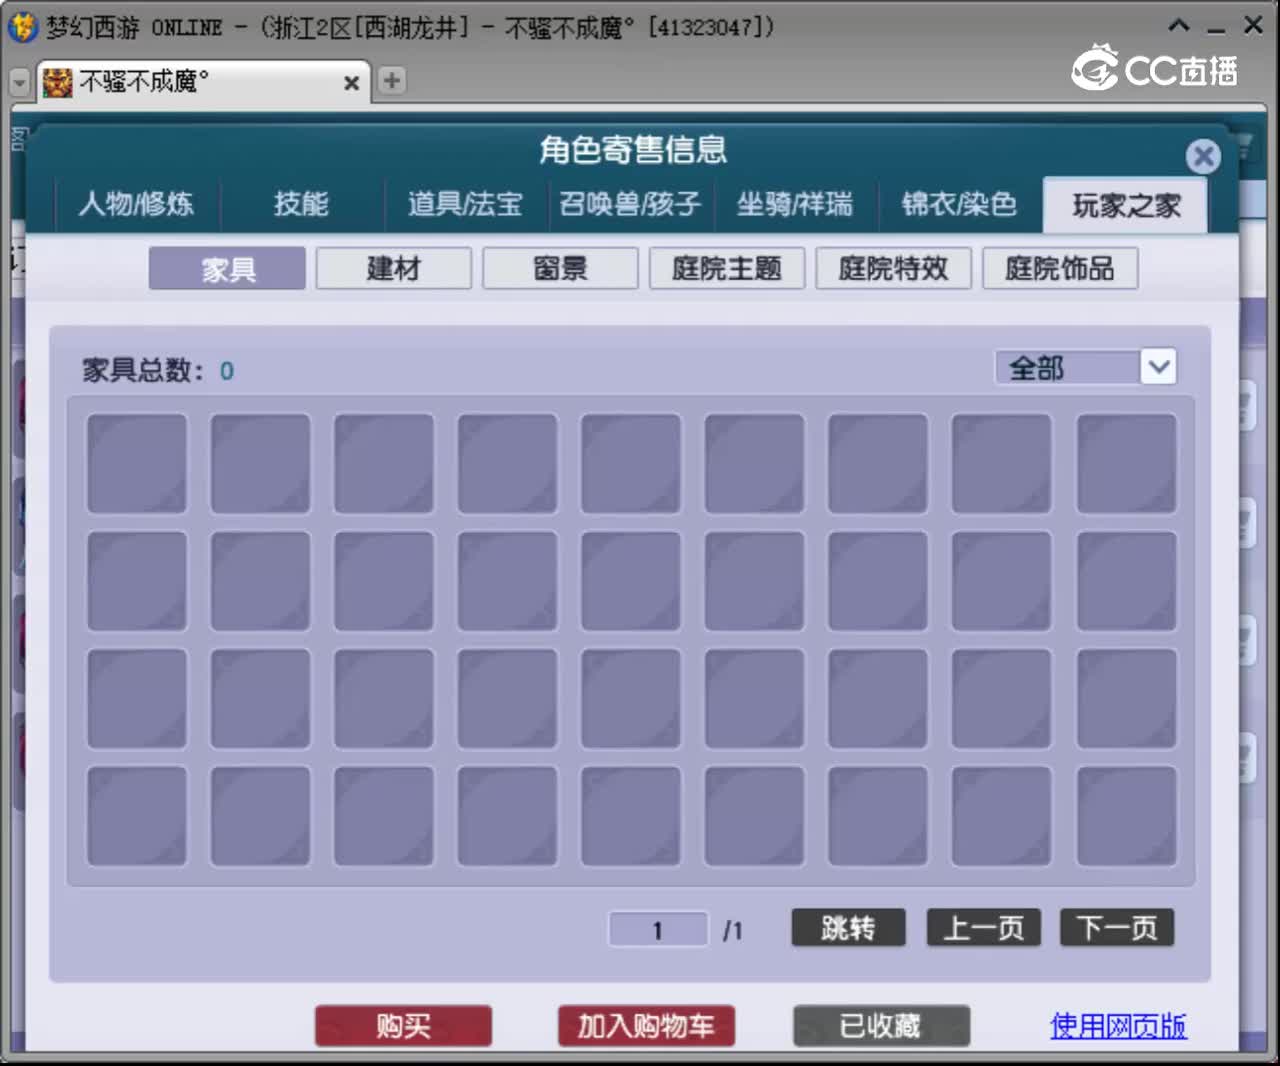Click 加入购物车 add to cart button
Image resolution: width=1280 pixels, height=1066 pixels.
coord(647,1026)
